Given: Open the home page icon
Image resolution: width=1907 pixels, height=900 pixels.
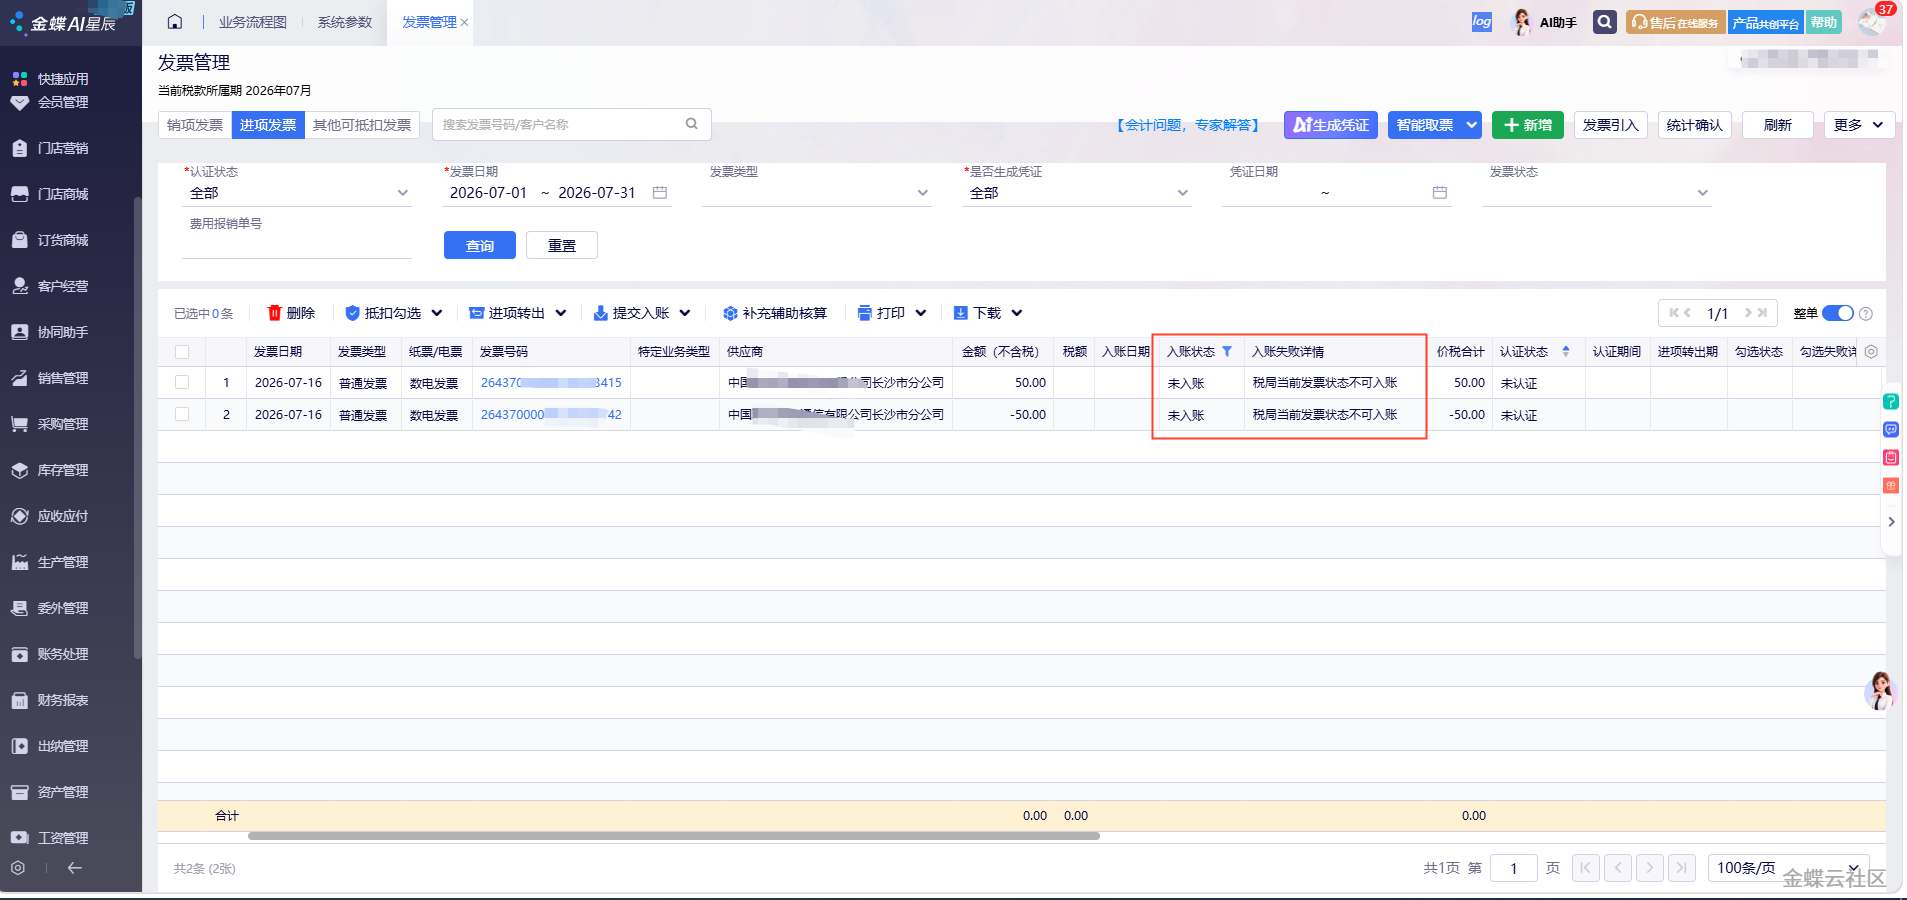Looking at the screenshot, I should click(x=175, y=22).
